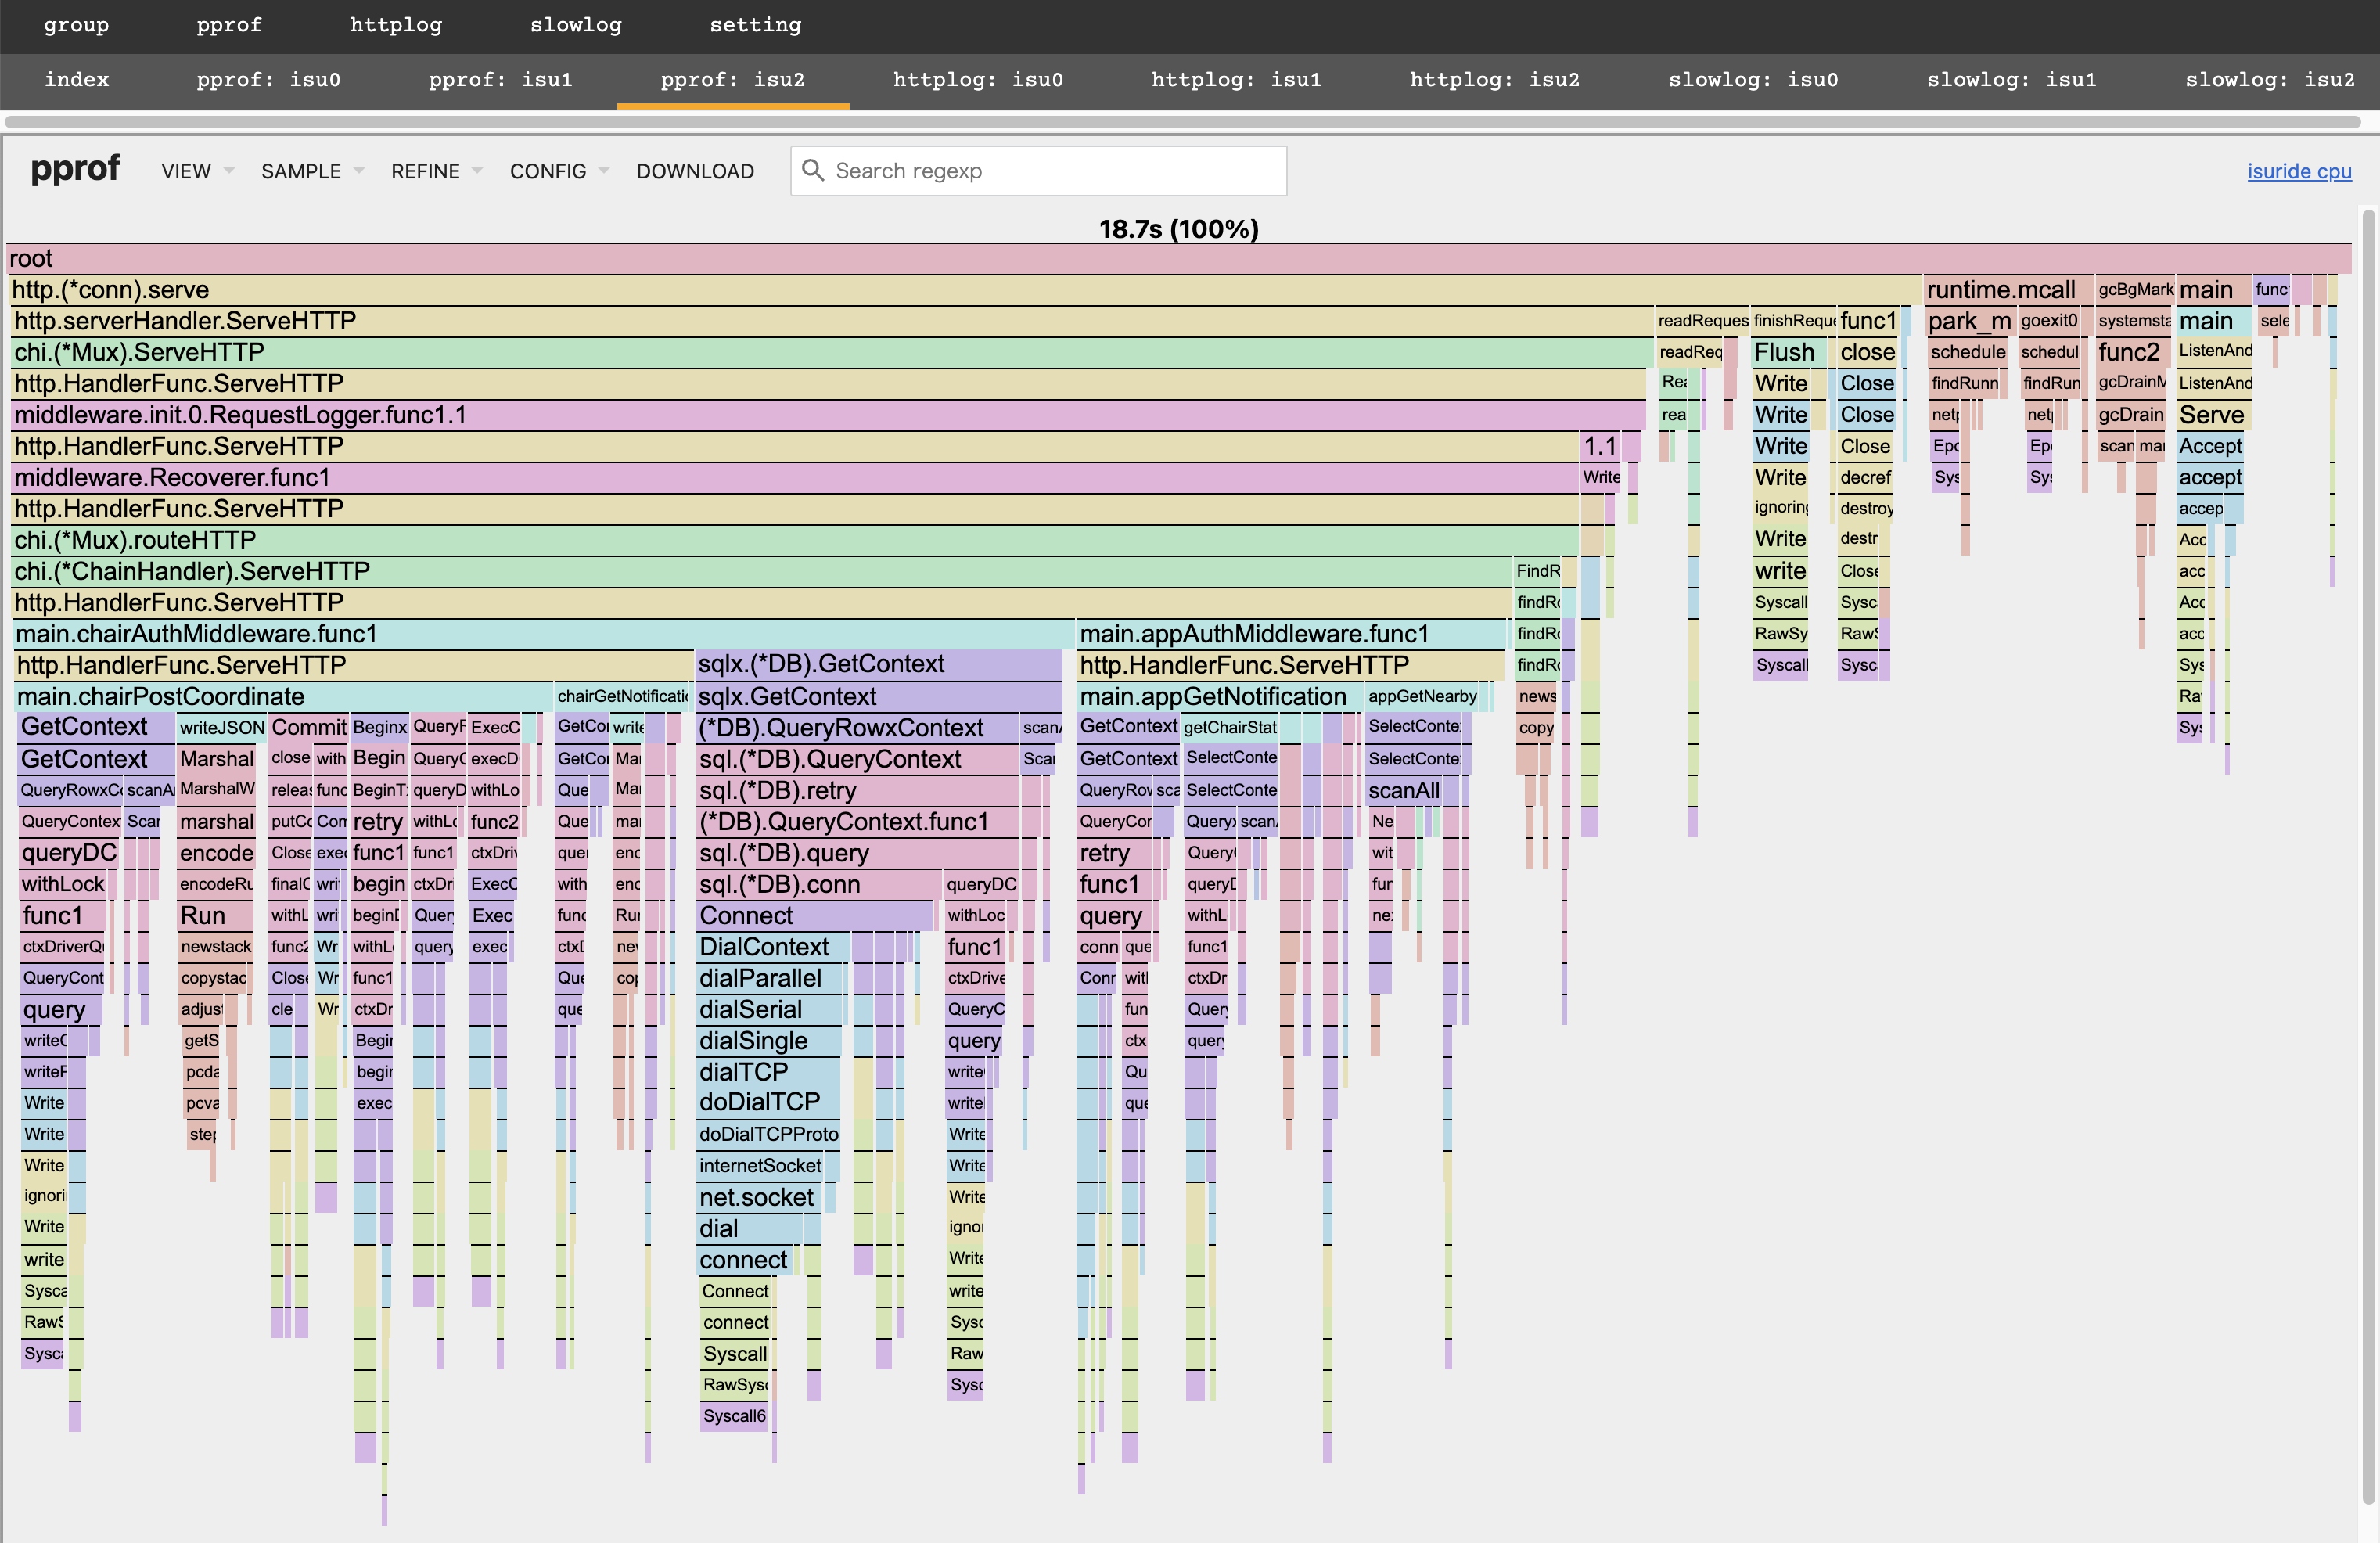Switch to httplog: isu0 tab
The image size is (2380, 1543).
point(978,80)
